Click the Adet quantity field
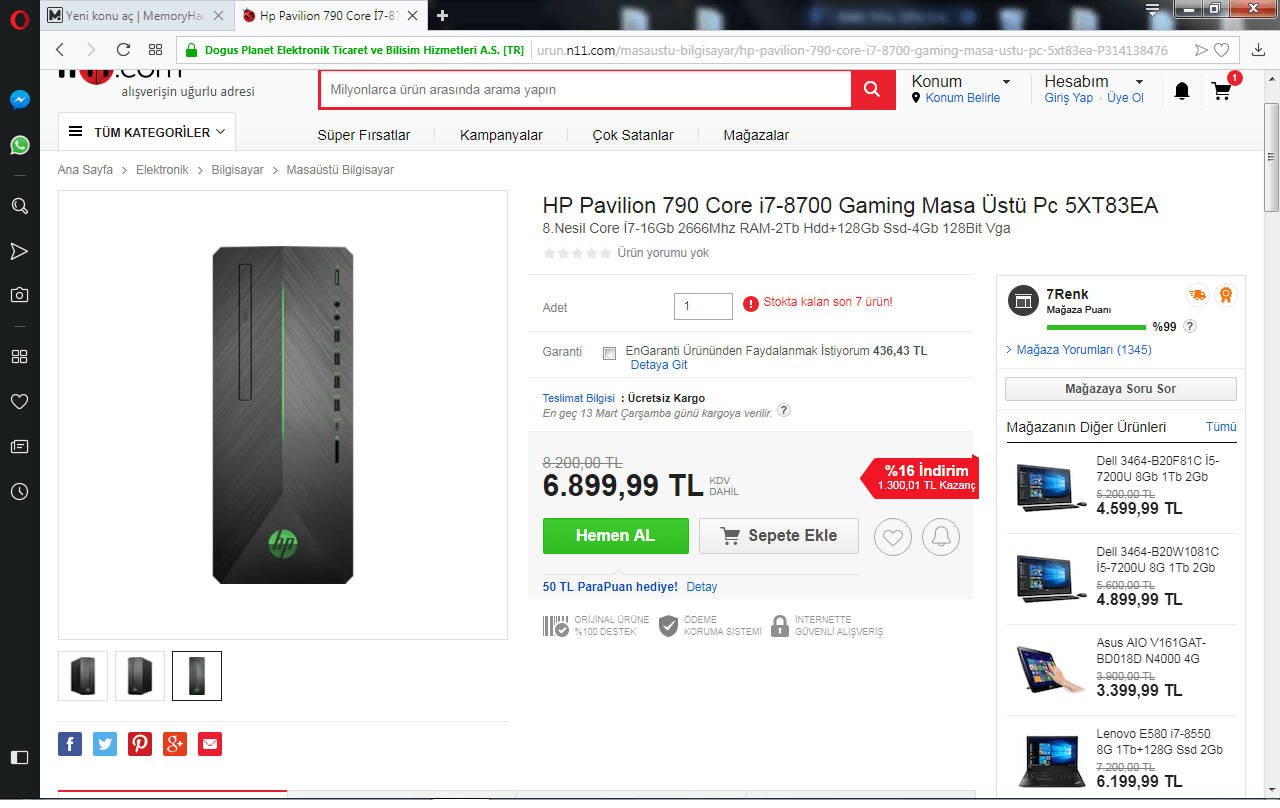The height and width of the screenshot is (808, 1280). tap(703, 306)
